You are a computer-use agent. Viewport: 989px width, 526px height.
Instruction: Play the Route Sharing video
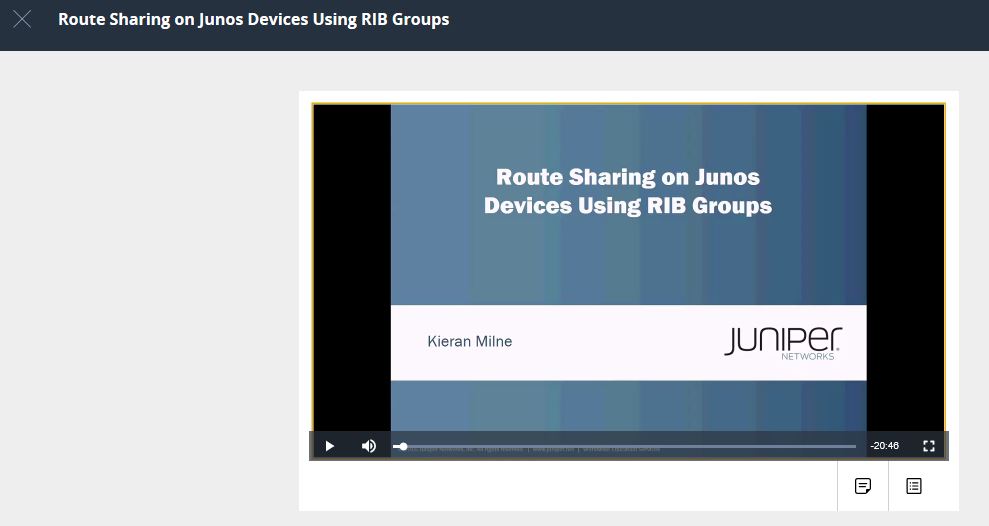tap(329, 446)
